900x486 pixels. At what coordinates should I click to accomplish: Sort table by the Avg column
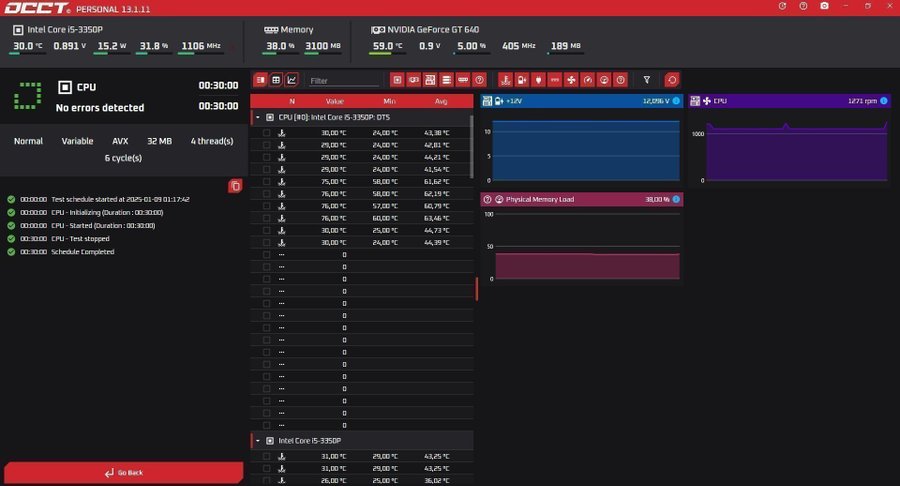click(x=441, y=101)
